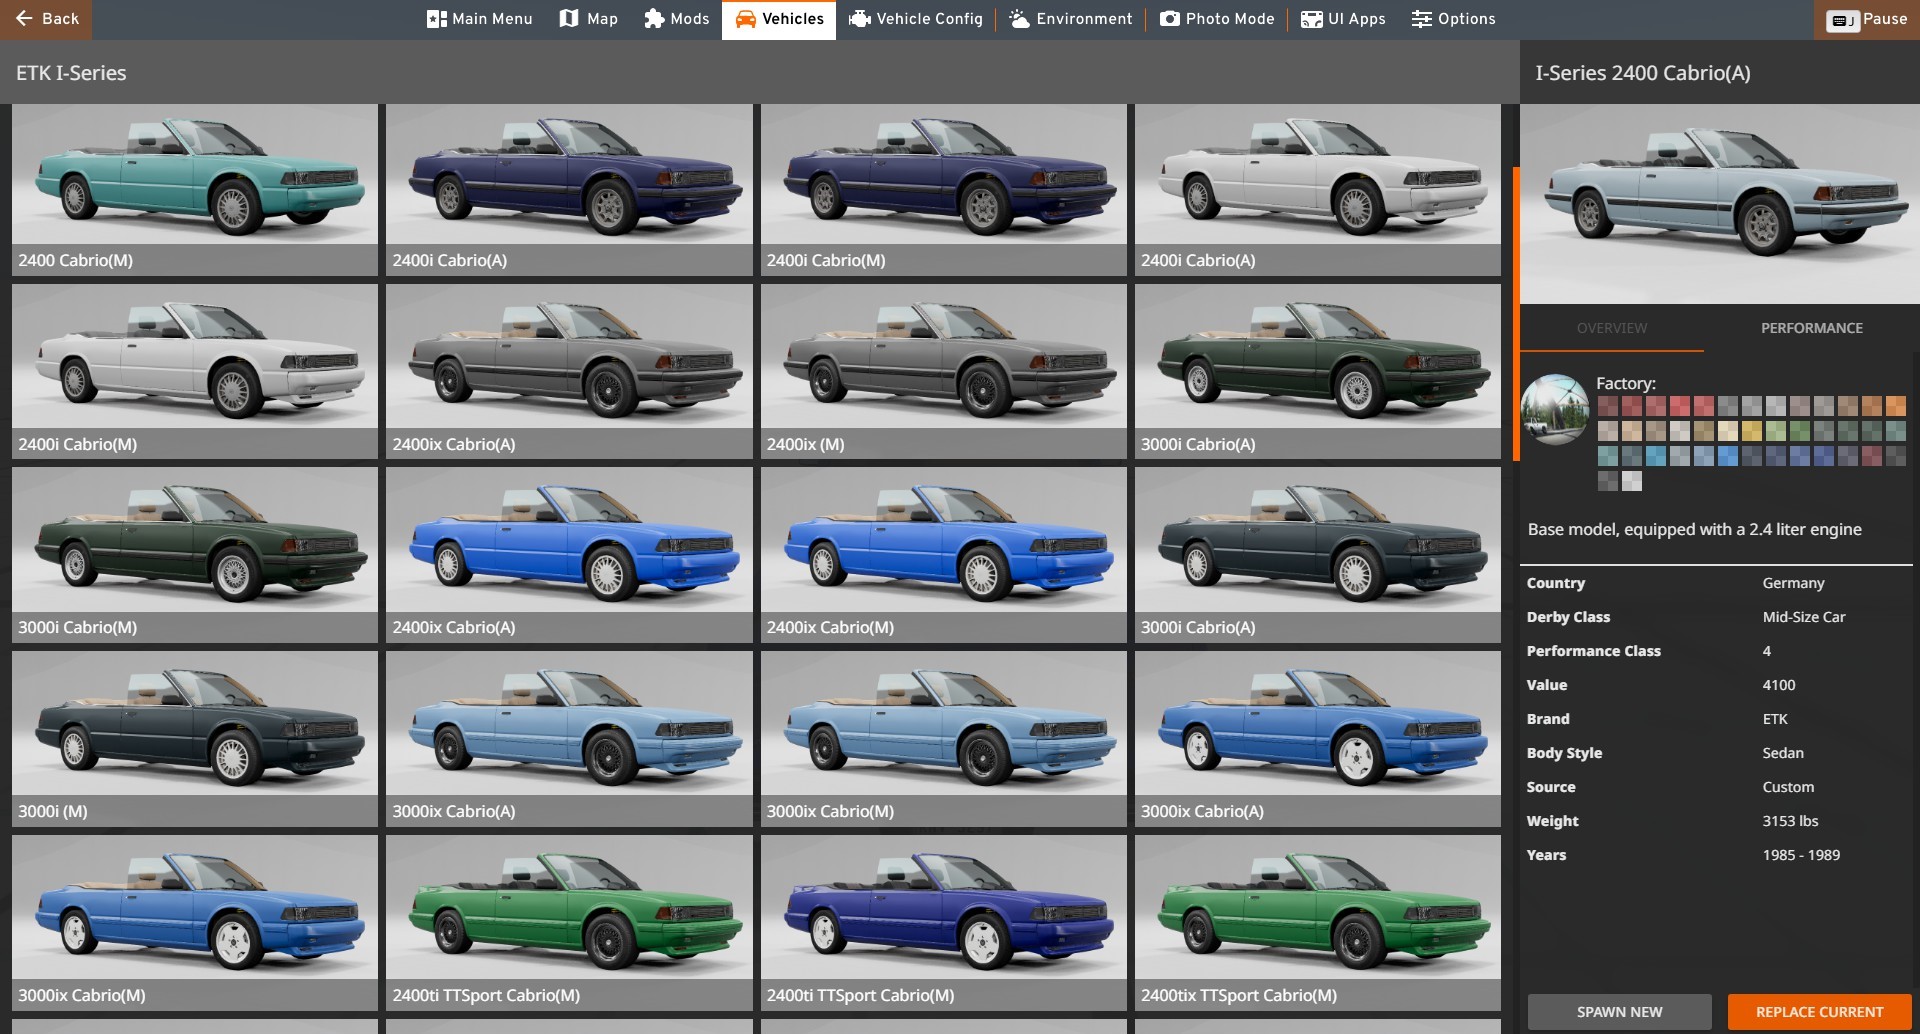1920x1034 pixels.
Task: Click the Weight value 3153 lbs
Action: click(1790, 821)
